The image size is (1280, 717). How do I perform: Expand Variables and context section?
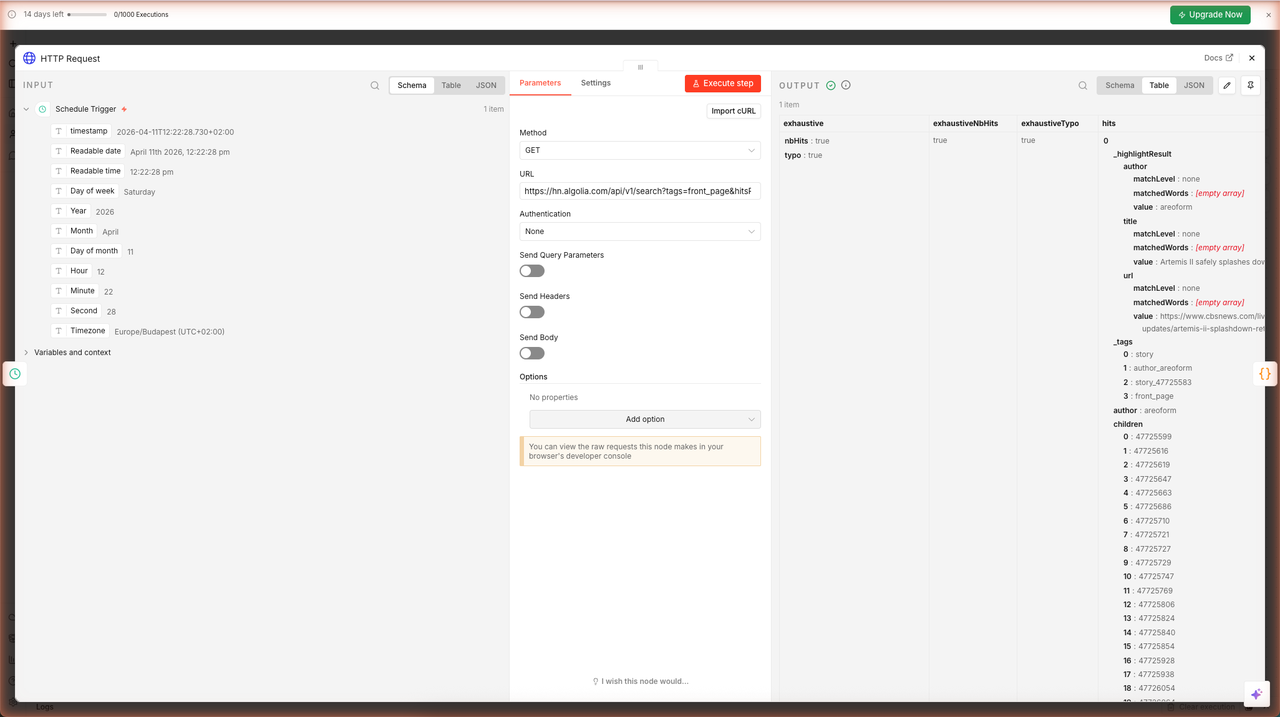(x=72, y=353)
